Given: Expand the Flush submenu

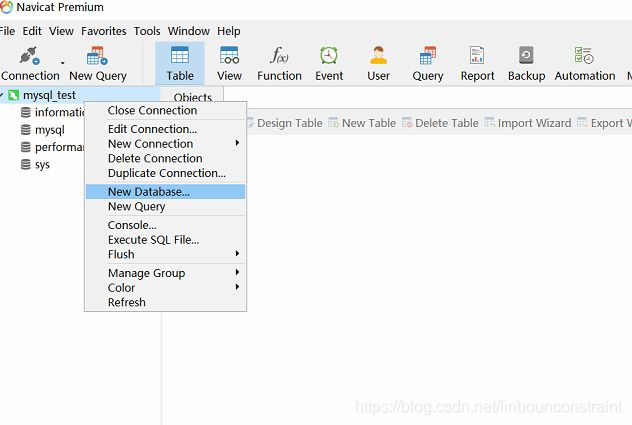Looking at the screenshot, I should pyautogui.click(x=165, y=254).
